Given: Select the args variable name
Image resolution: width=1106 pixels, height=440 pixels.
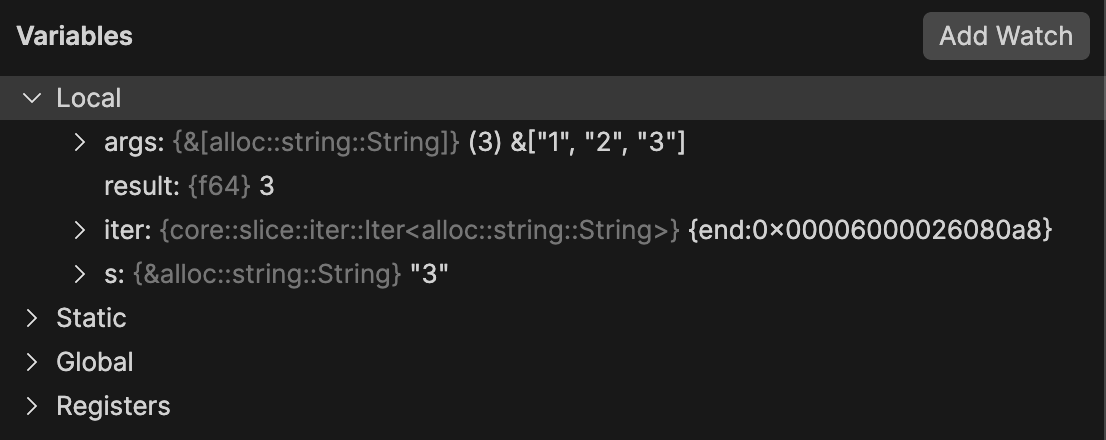Looking at the screenshot, I should coord(133,142).
